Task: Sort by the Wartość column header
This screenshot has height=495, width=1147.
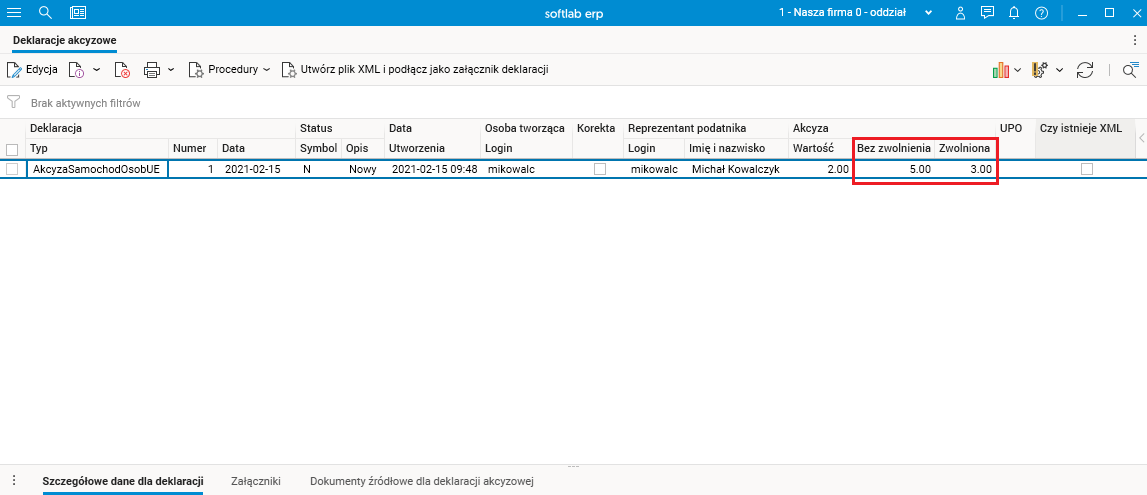Action: point(820,148)
